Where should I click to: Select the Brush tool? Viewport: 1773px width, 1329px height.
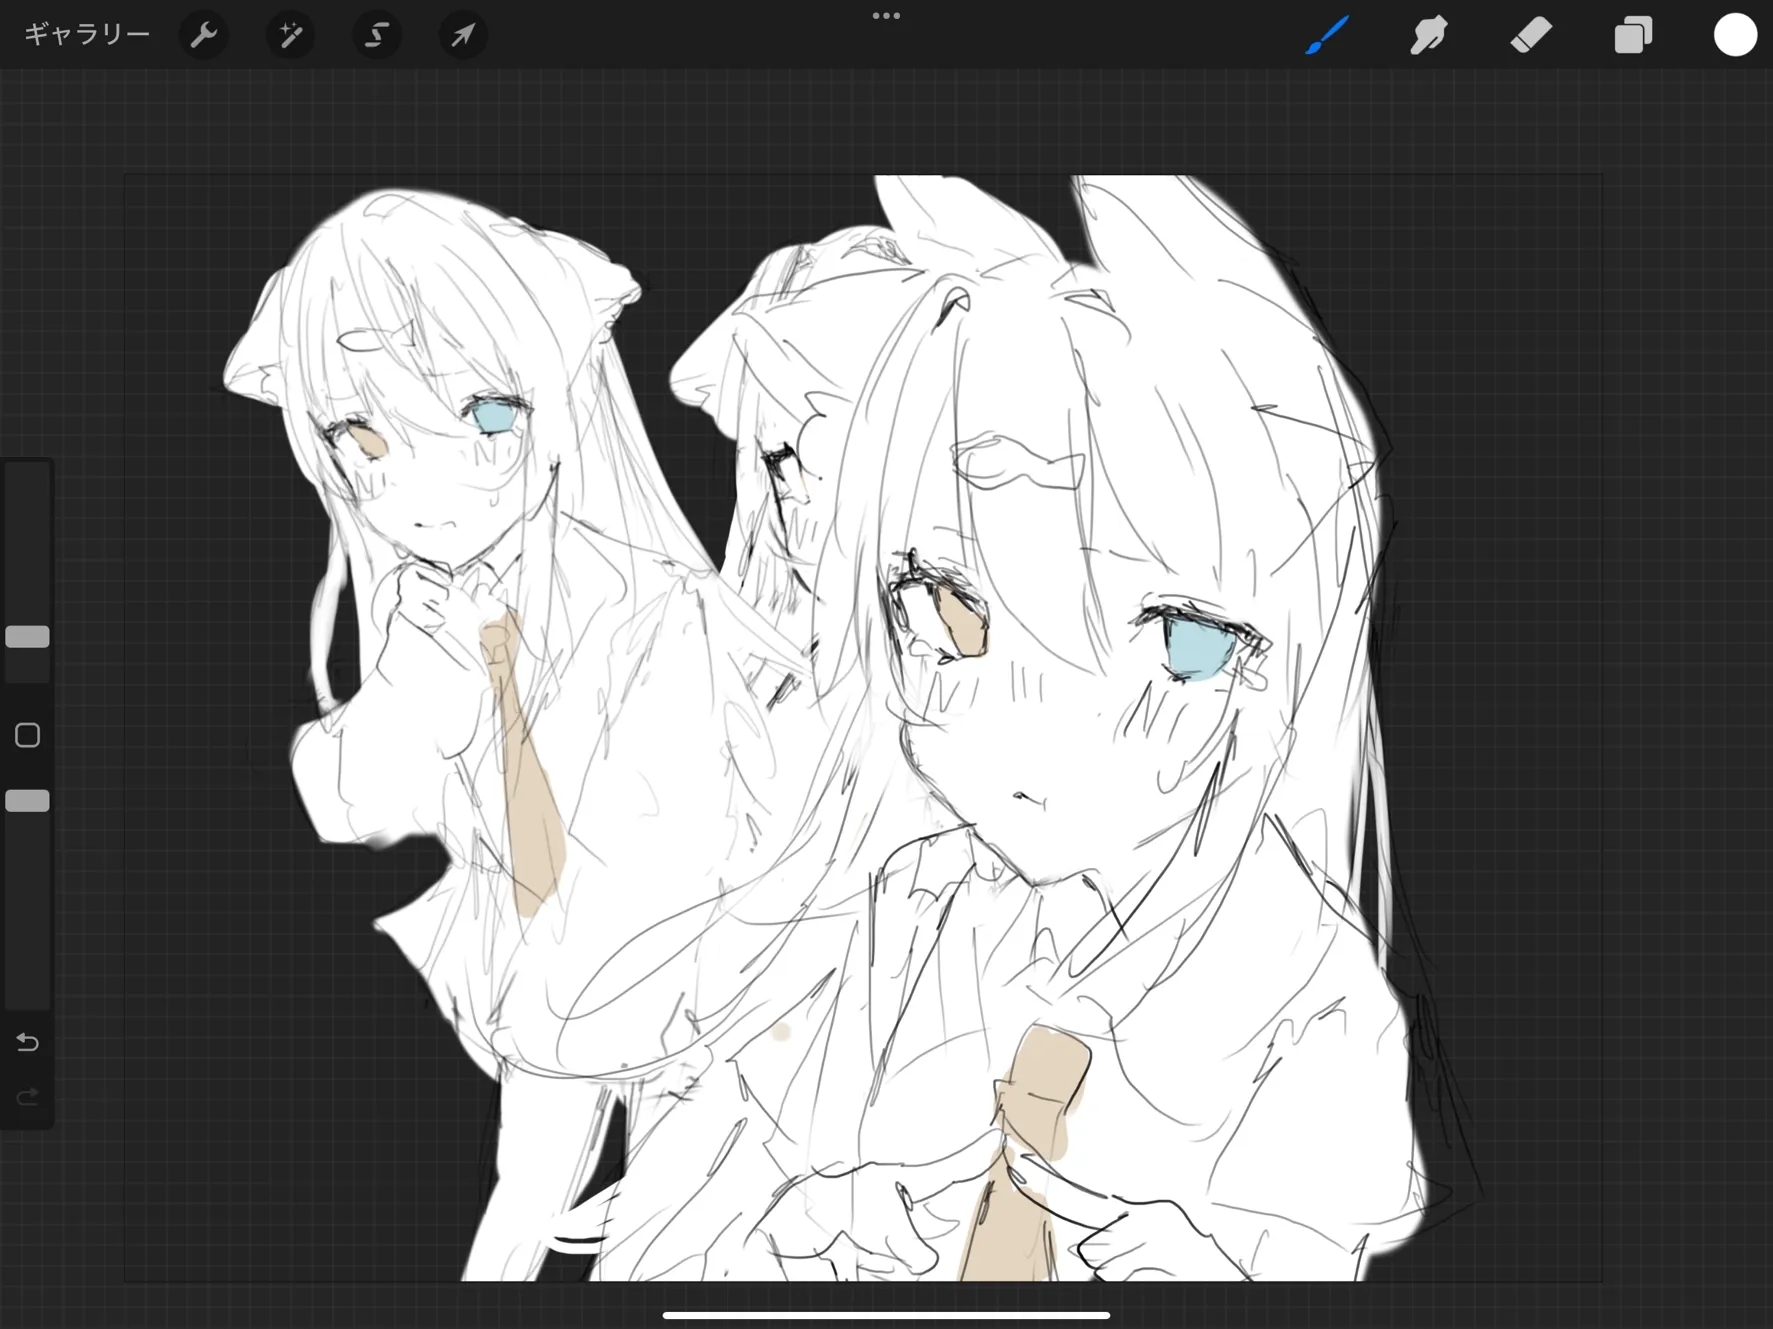coord(1327,36)
